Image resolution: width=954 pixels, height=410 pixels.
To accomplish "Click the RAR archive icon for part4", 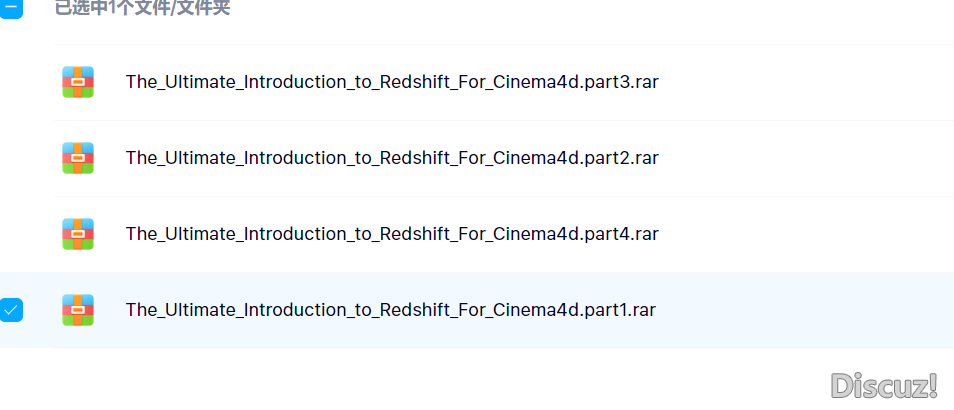I will click(78, 234).
